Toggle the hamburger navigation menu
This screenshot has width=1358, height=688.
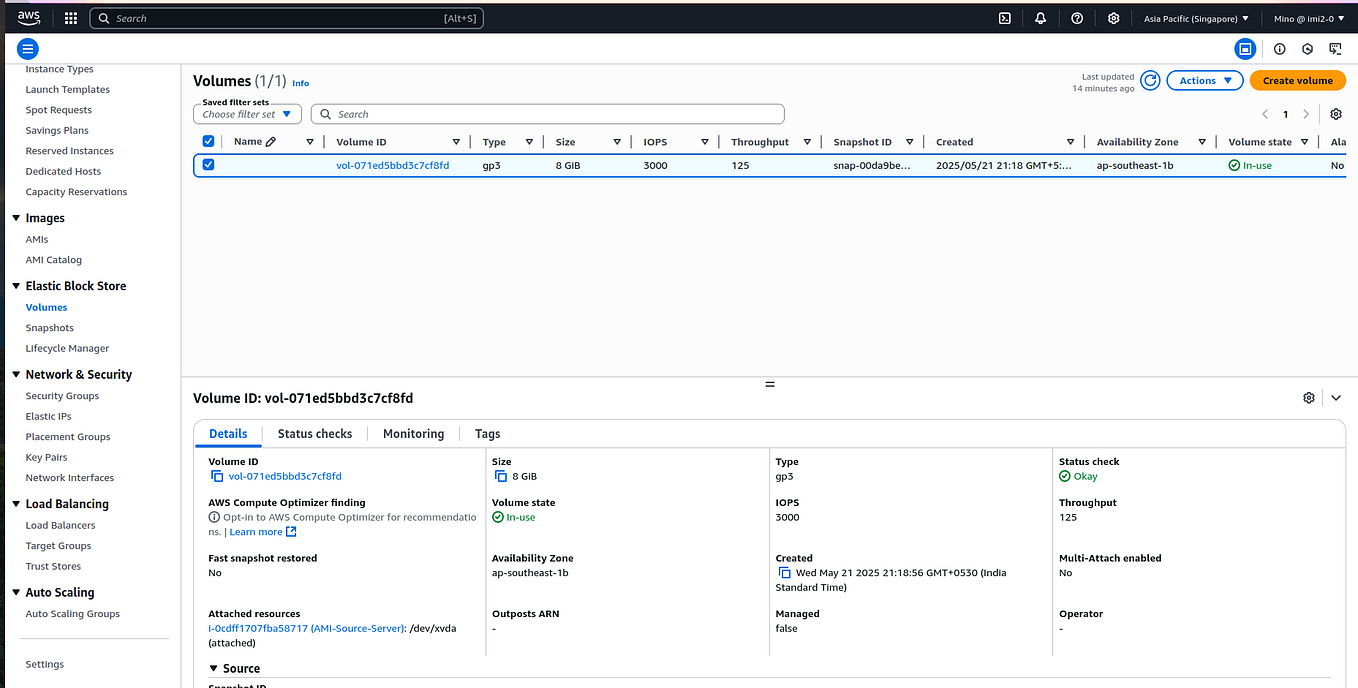[27, 48]
